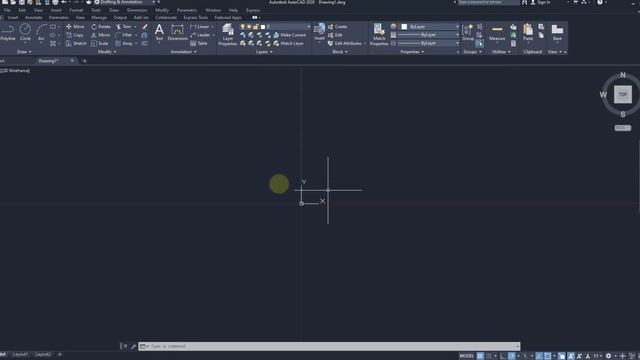This screenshot has height=360, width=640.
Task: Click Create block button
Action: (338, 27)
